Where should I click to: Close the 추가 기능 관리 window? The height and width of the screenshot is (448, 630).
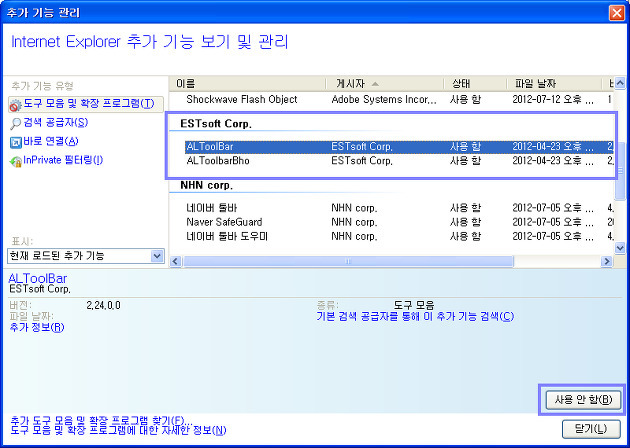click(x=616, y=13)
